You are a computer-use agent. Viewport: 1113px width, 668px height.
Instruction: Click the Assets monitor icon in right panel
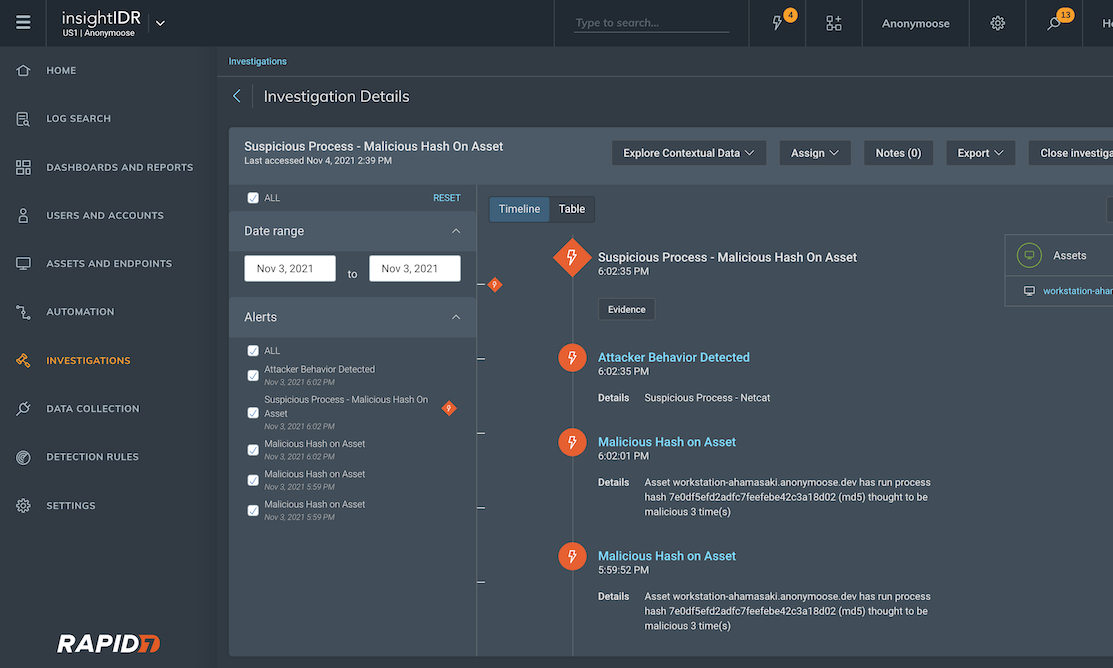click(1028, 255)
